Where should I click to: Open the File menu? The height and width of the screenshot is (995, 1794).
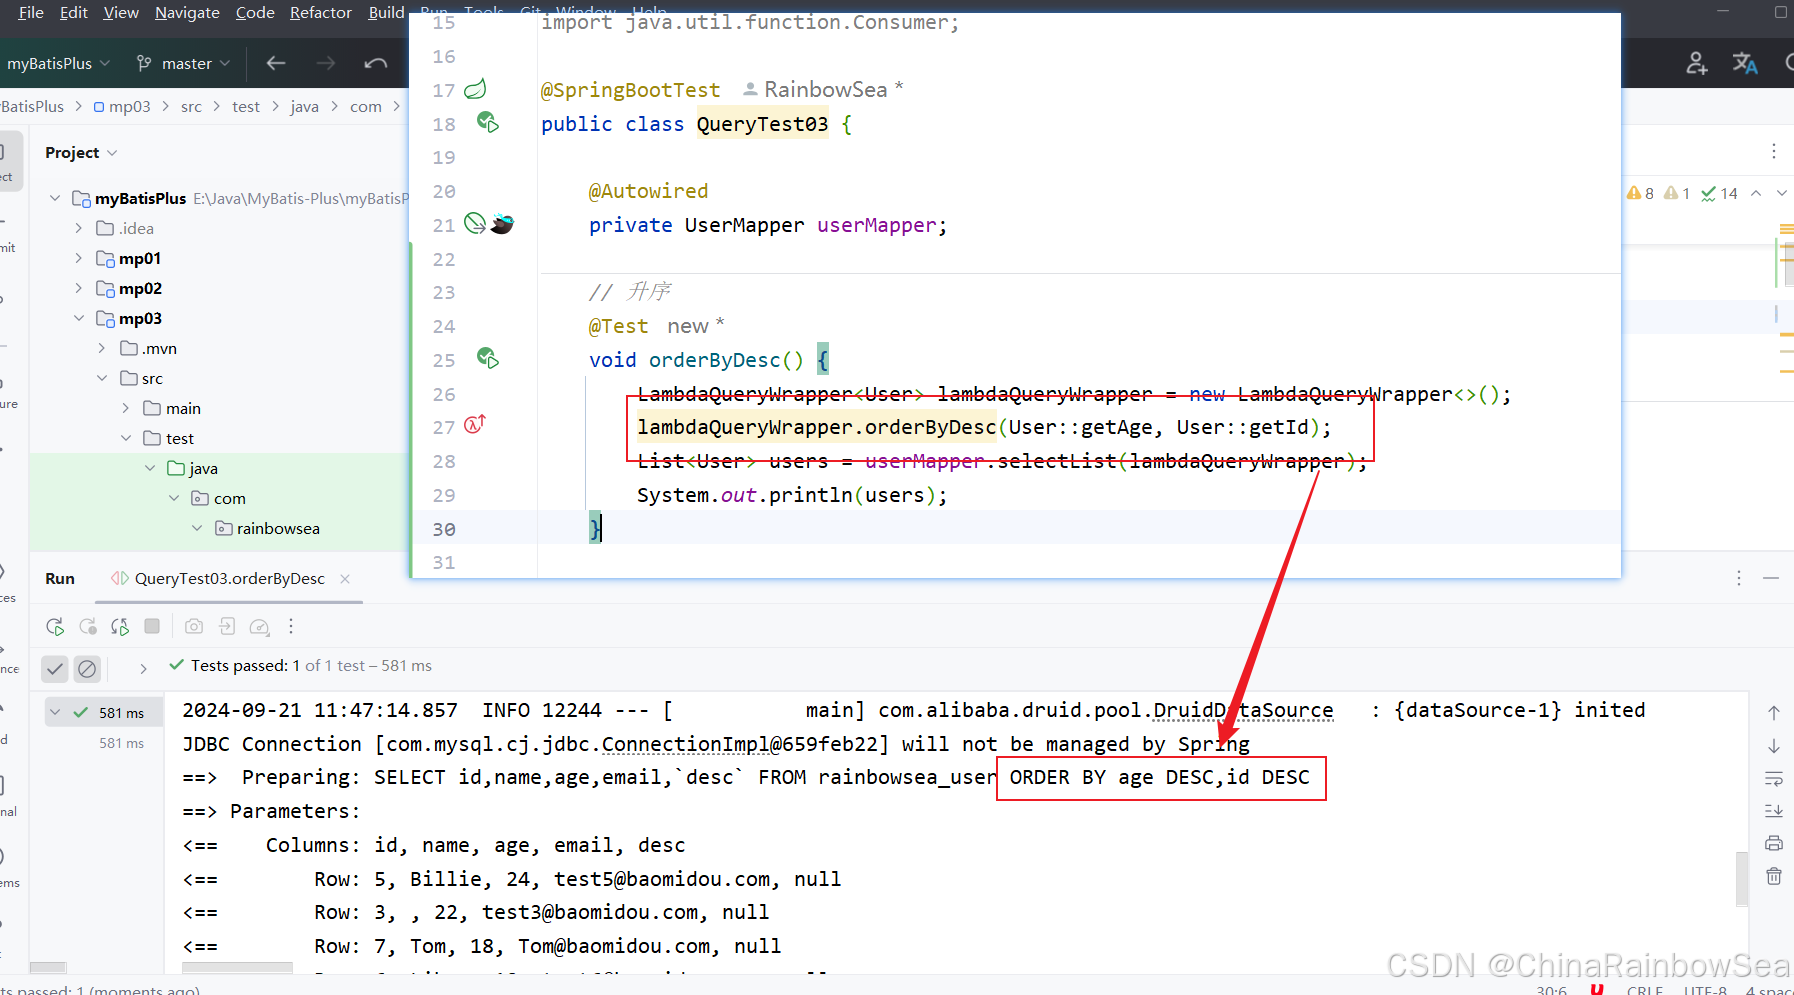(30, 12)
